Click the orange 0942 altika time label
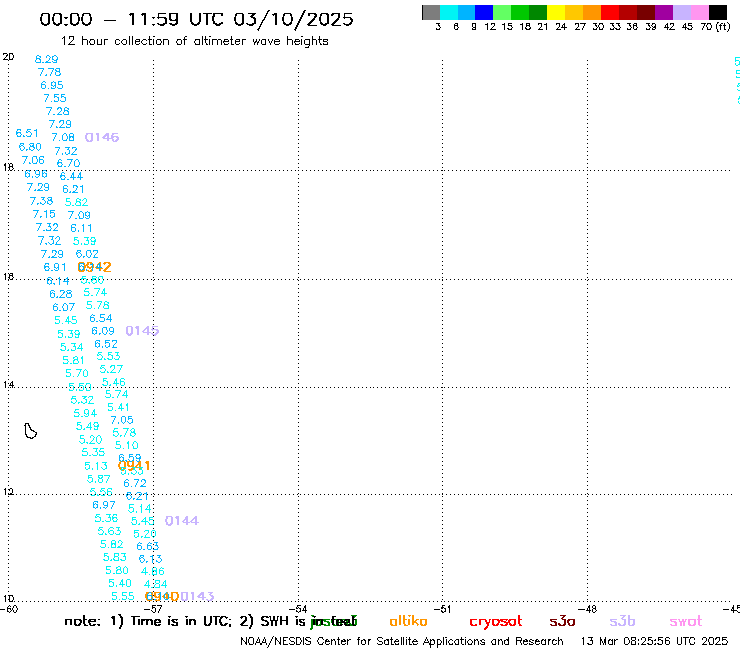This screenshot has width=740, height=650. [94, 267]
